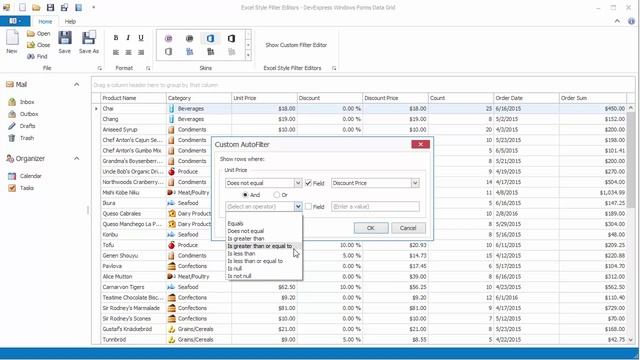The width and height of the screenshot is (640, 360).
Task: Collapse the Mail navigation group
Action: click(x=76, y=84)
